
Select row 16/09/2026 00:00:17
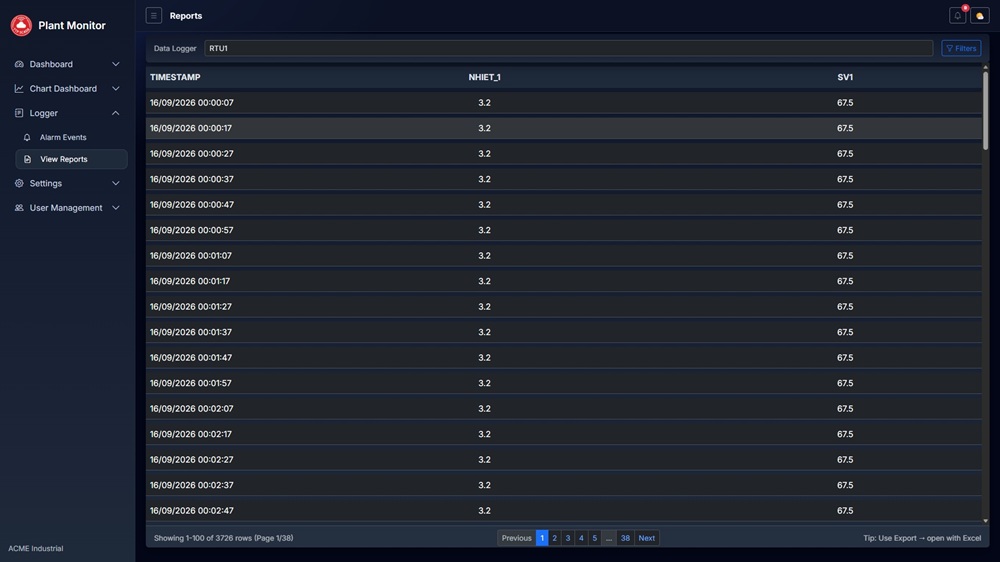point(564,128)
